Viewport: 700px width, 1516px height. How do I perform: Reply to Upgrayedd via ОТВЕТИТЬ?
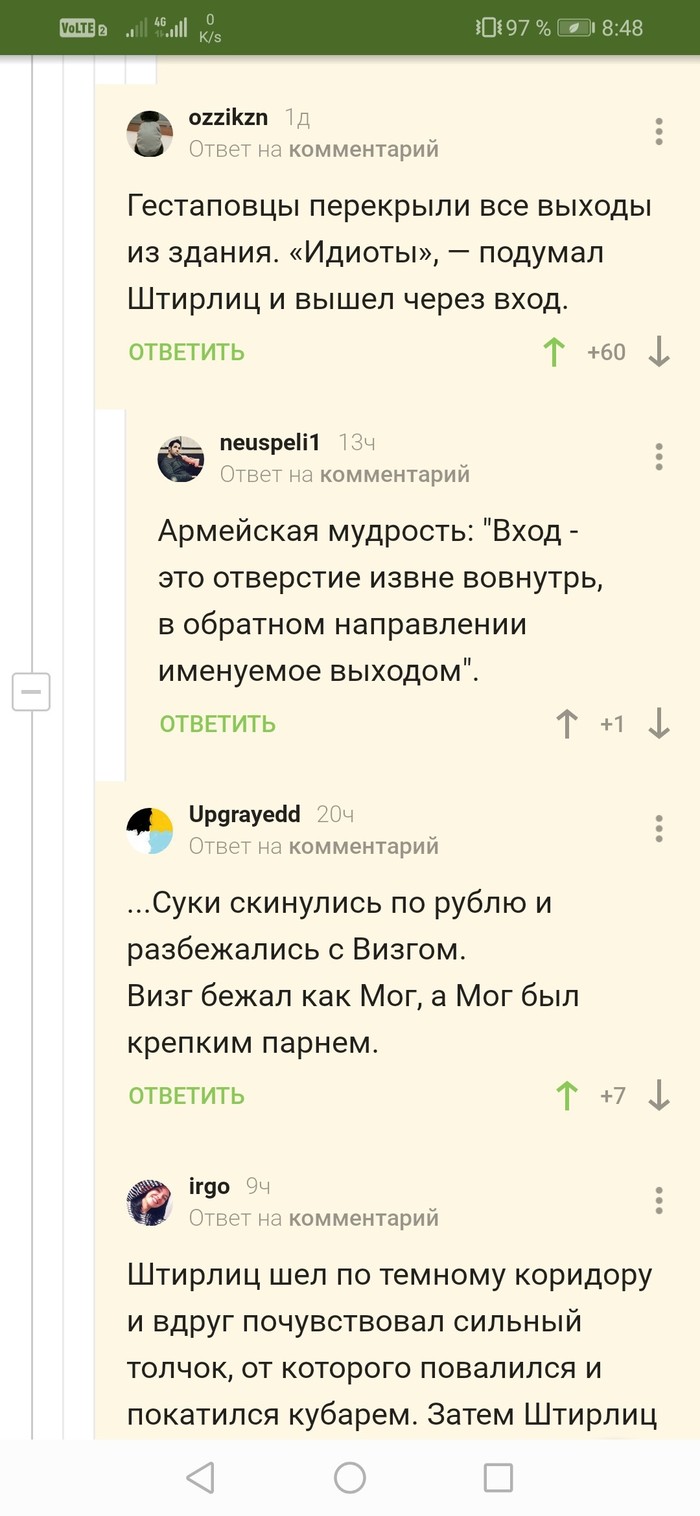187,1096
